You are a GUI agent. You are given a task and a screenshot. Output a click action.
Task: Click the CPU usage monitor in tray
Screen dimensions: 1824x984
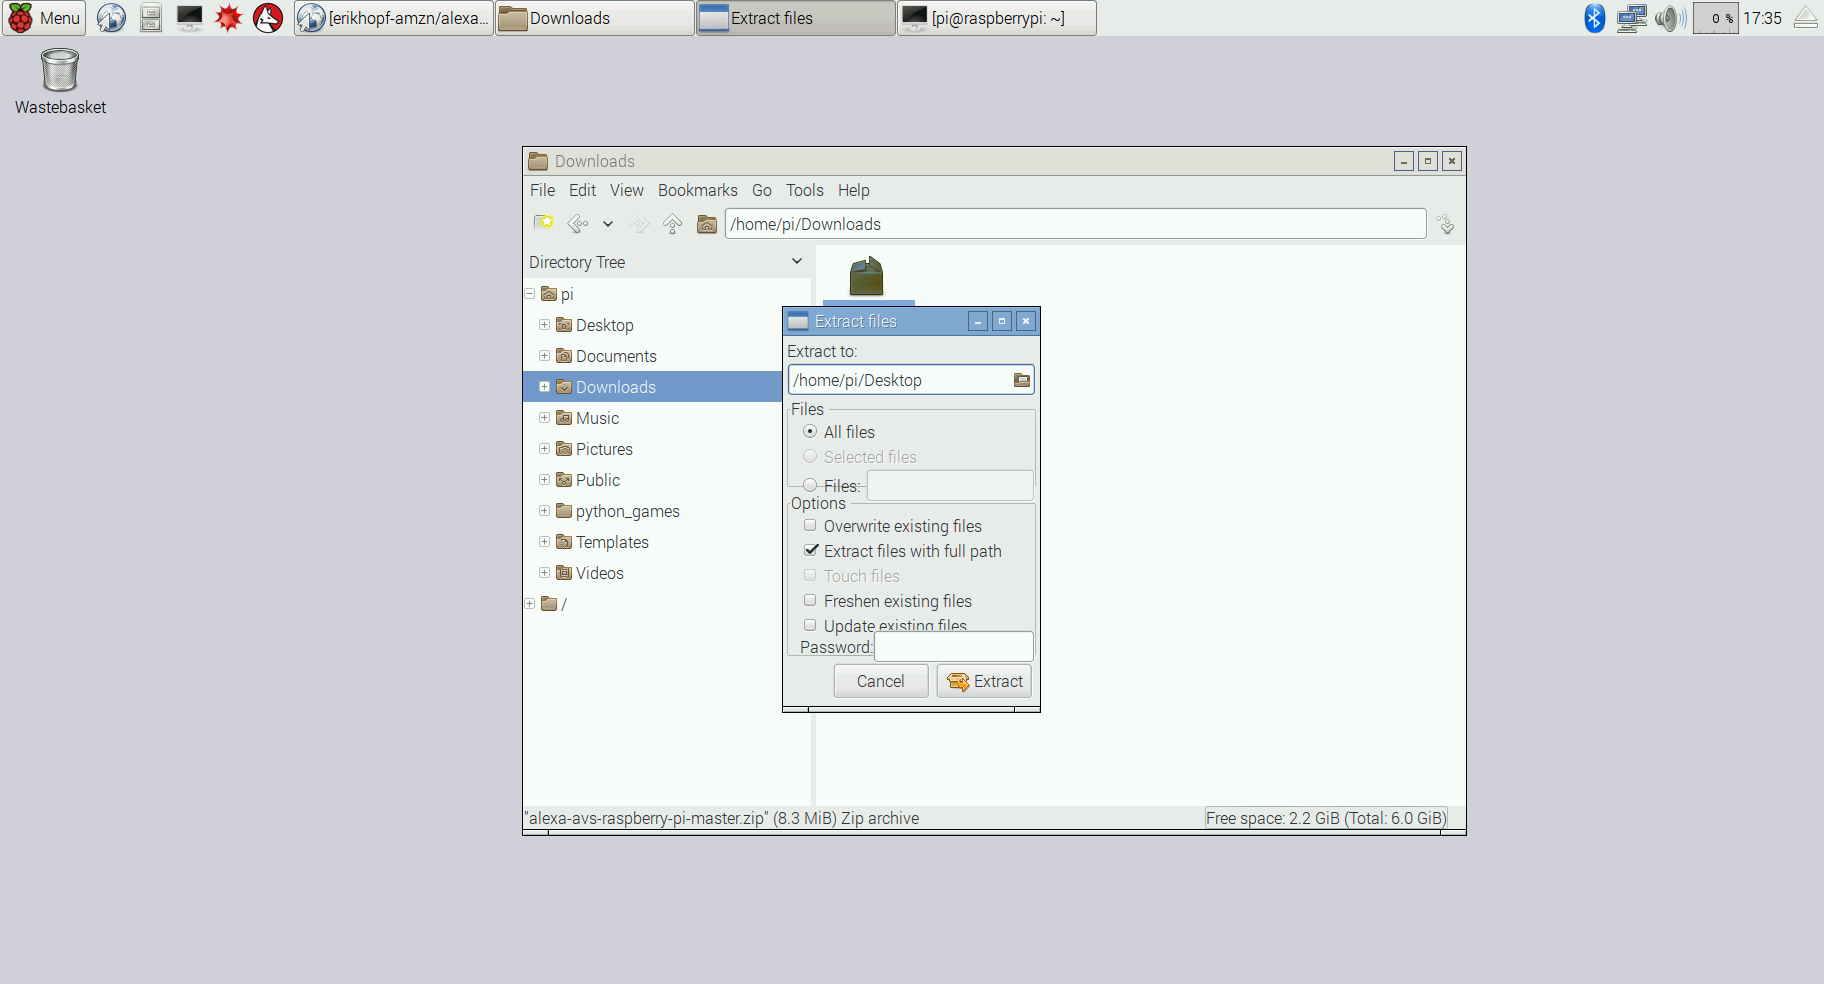[1716, 18]
